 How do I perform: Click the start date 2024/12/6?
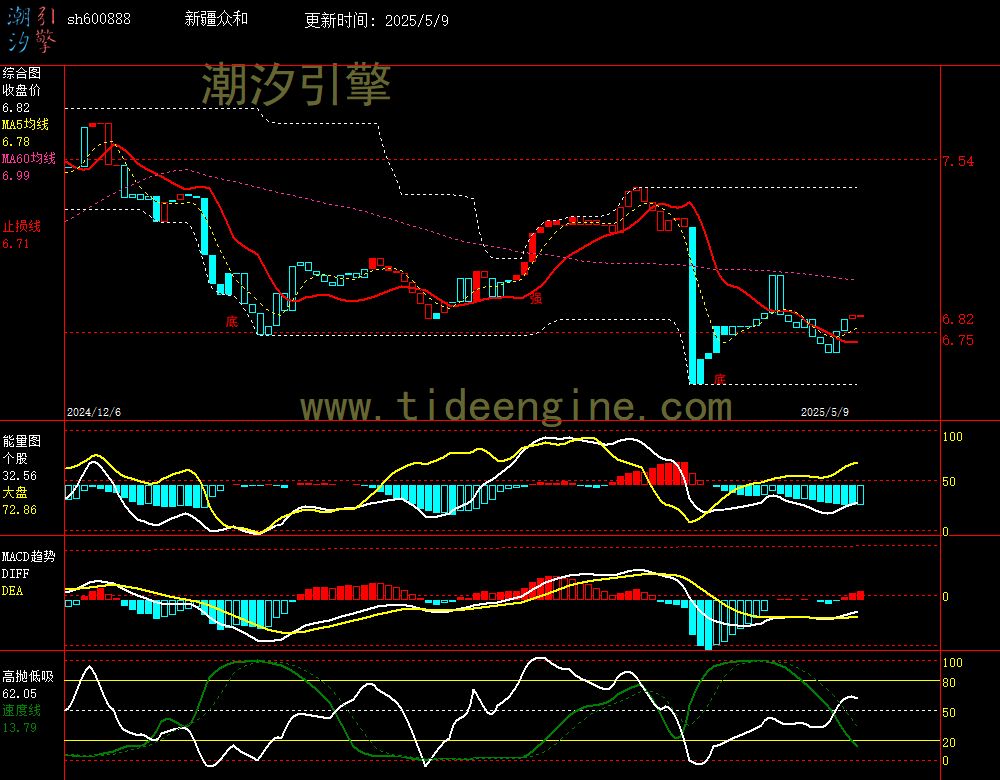point(94,412)
